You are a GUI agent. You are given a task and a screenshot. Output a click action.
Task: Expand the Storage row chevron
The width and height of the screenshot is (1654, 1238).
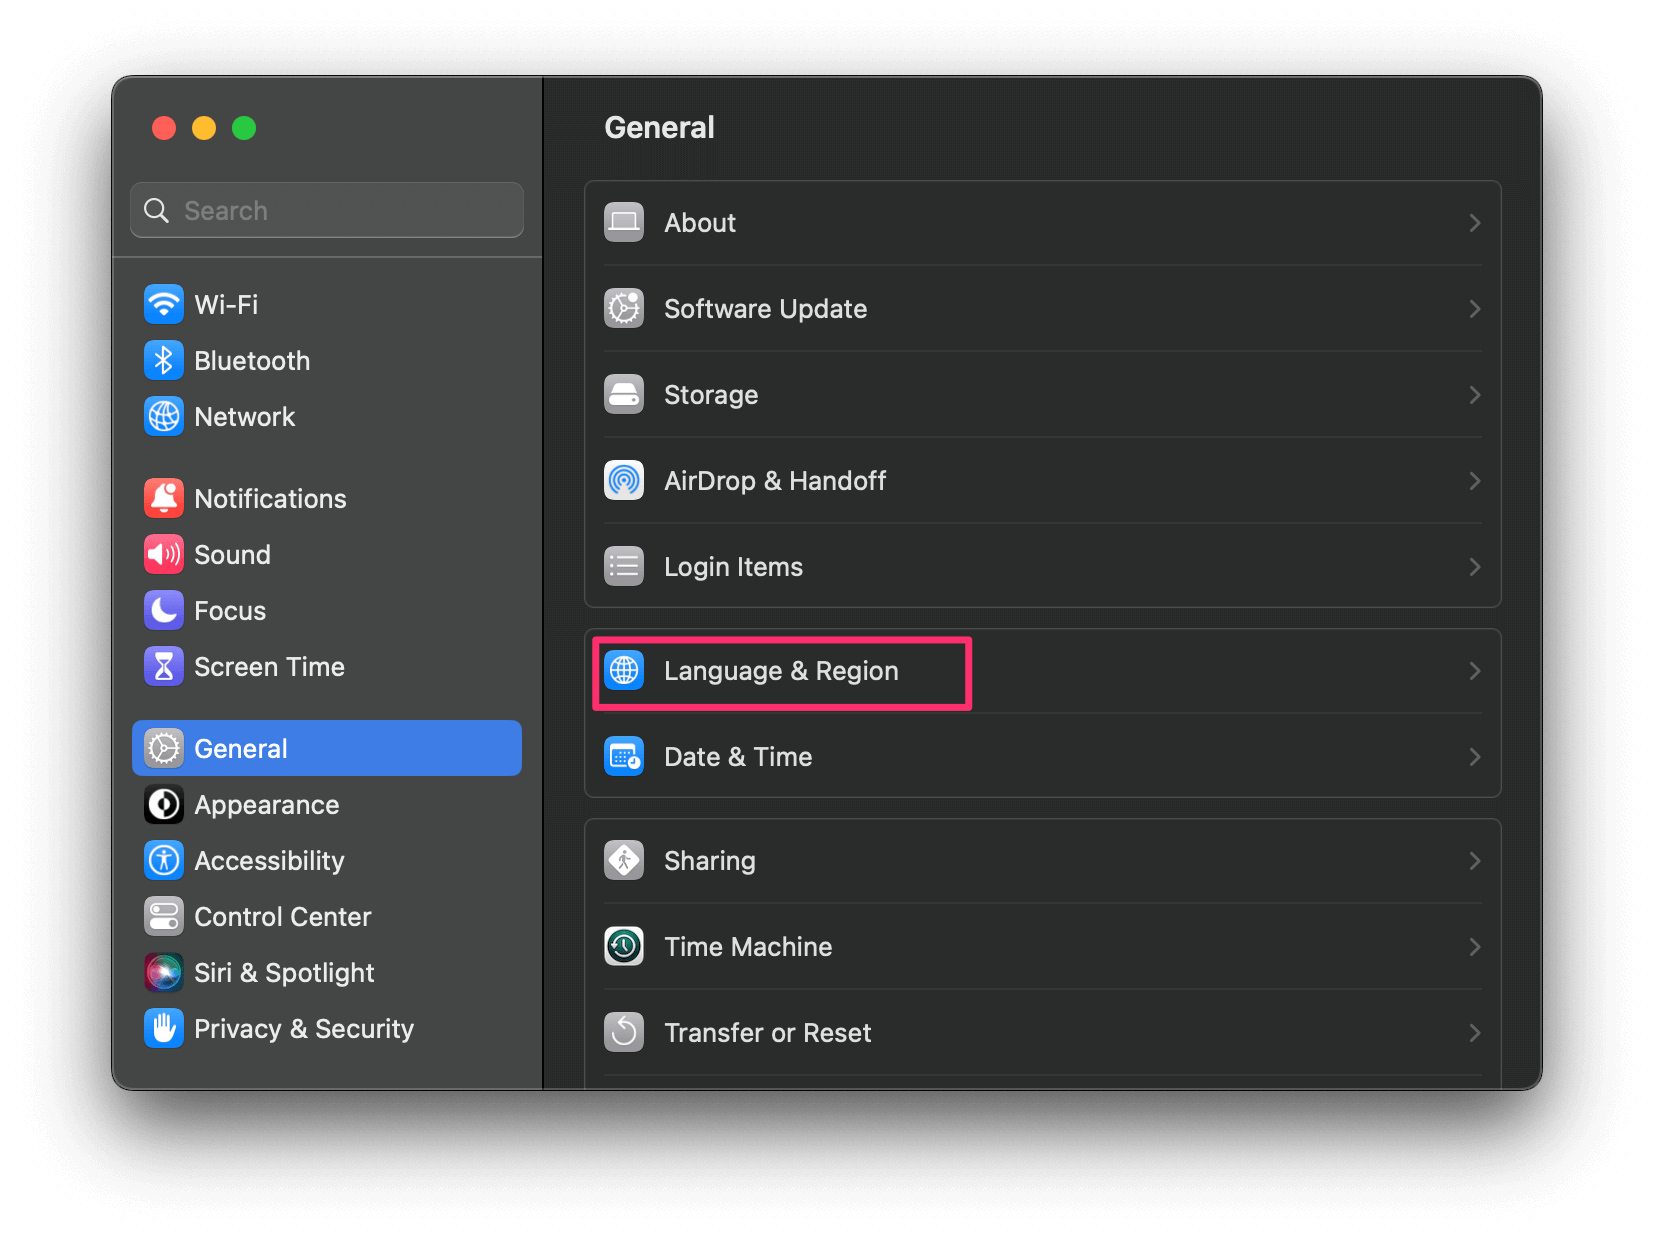pos(1474,394)
